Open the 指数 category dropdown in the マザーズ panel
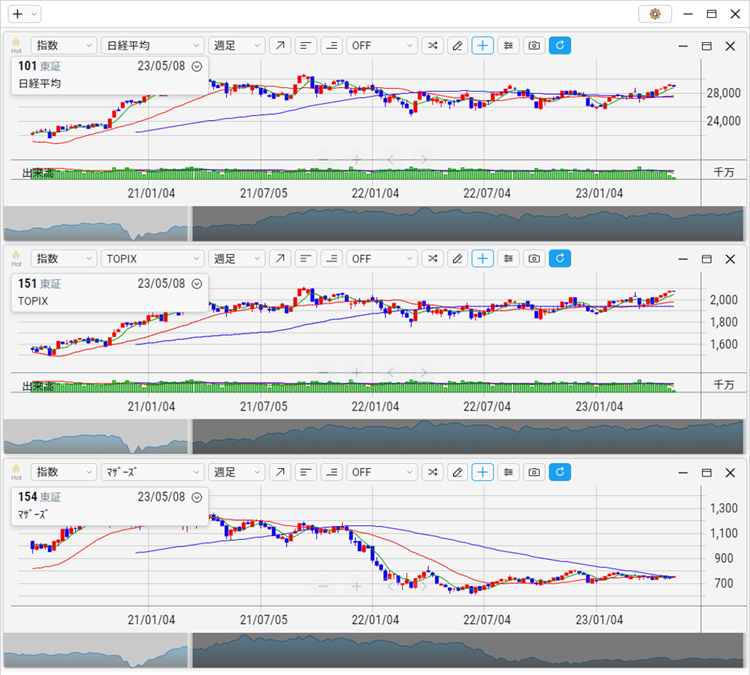 point(64,472)
